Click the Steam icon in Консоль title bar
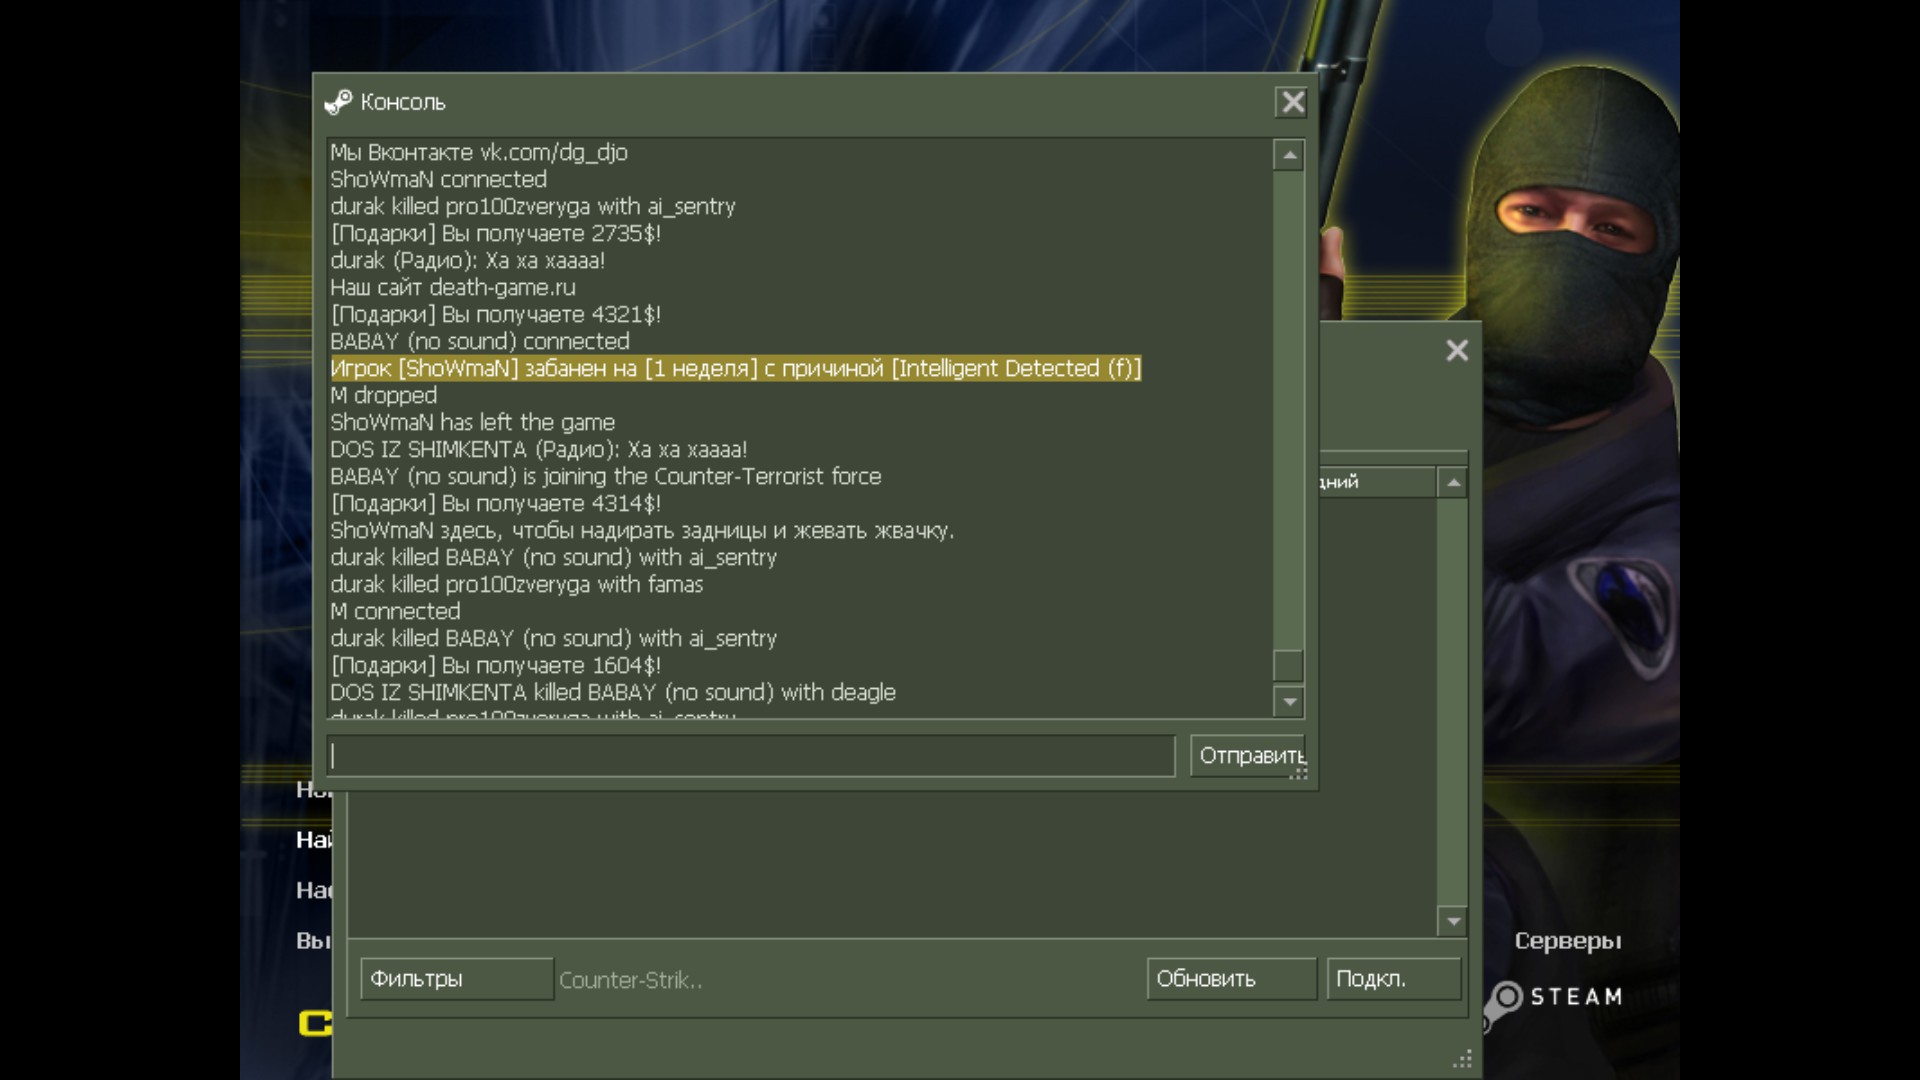Viewport: 1920px width, 1080px height. point(338,102)
